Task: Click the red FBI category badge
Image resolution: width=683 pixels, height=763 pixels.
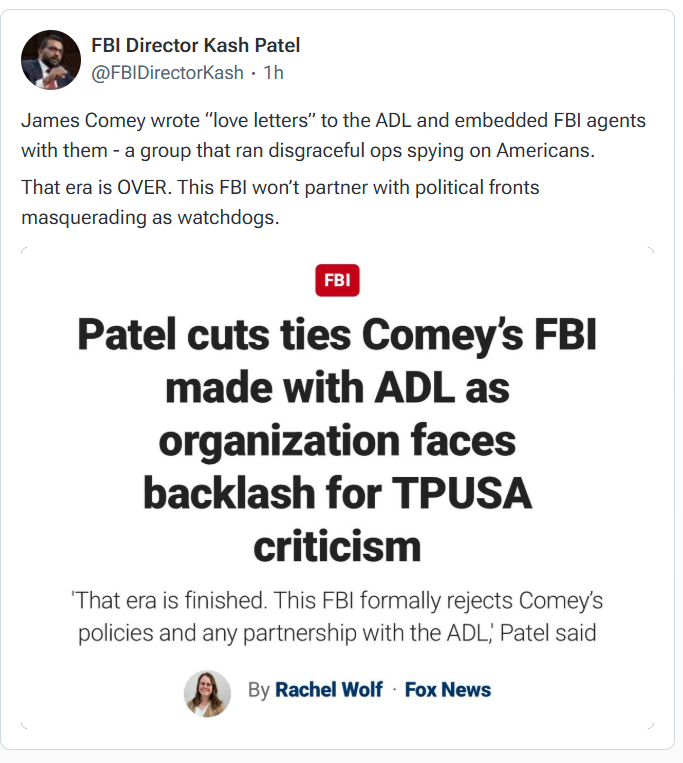Action: pyautogui.click(x=337, y=281)
